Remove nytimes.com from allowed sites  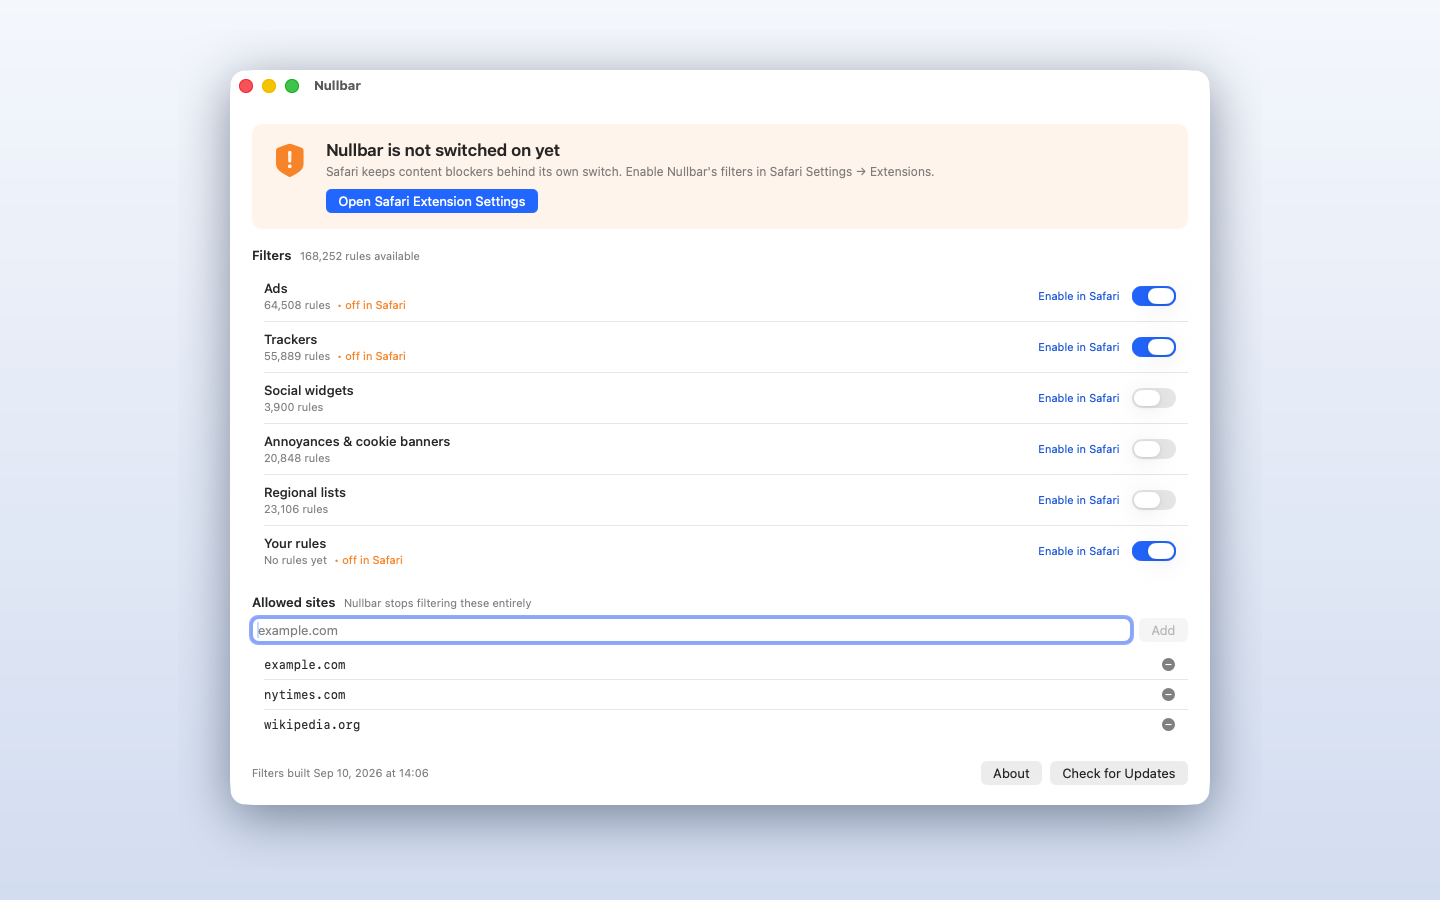click(x=1168, y=695)
